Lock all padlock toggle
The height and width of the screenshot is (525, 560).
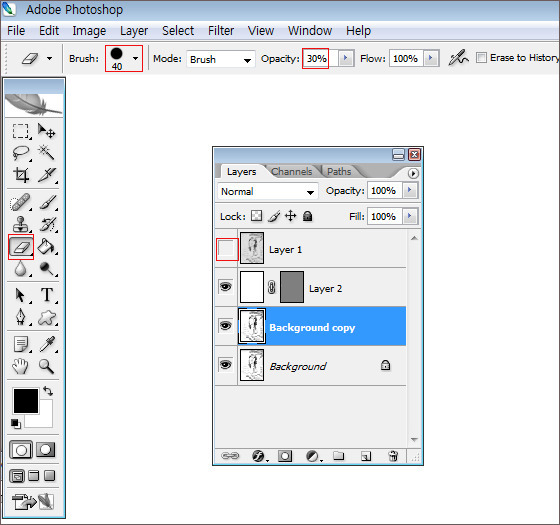(x=308, y=216)
